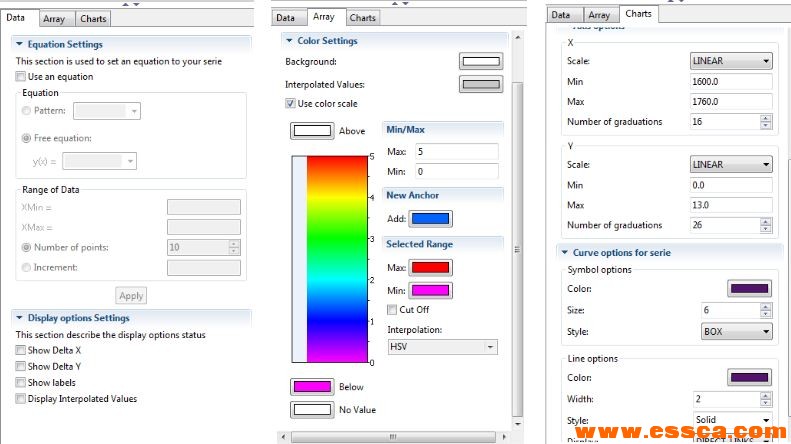This screenshot has height=444, width=791.
Task: Uncheck the Use color scale checkbox
Action: [291, 104]
